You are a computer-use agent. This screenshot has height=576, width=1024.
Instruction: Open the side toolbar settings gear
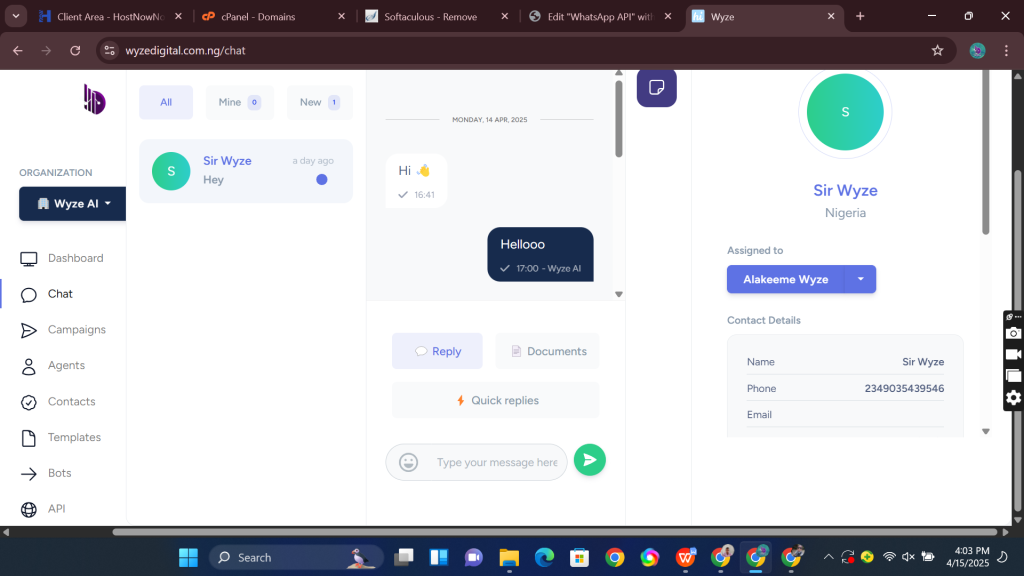(1014, 398)
